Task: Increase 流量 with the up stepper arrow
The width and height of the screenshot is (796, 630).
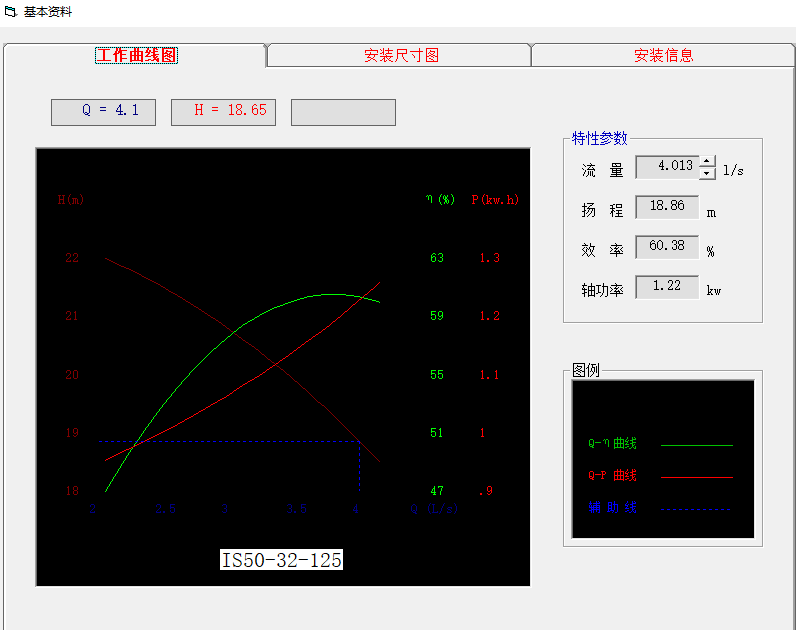Action: coord(707,161)
